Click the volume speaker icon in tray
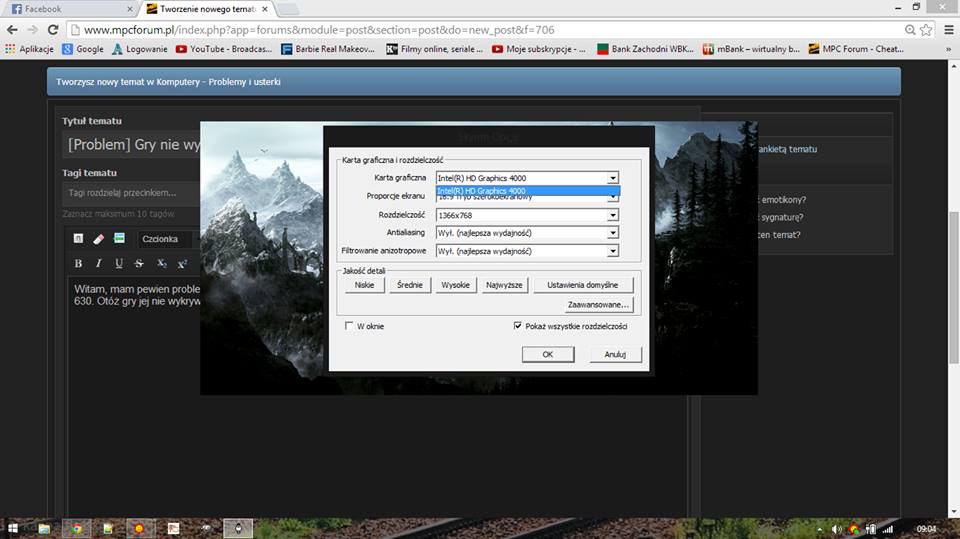Screen dimensions: 960x539 tap(836, 529)
